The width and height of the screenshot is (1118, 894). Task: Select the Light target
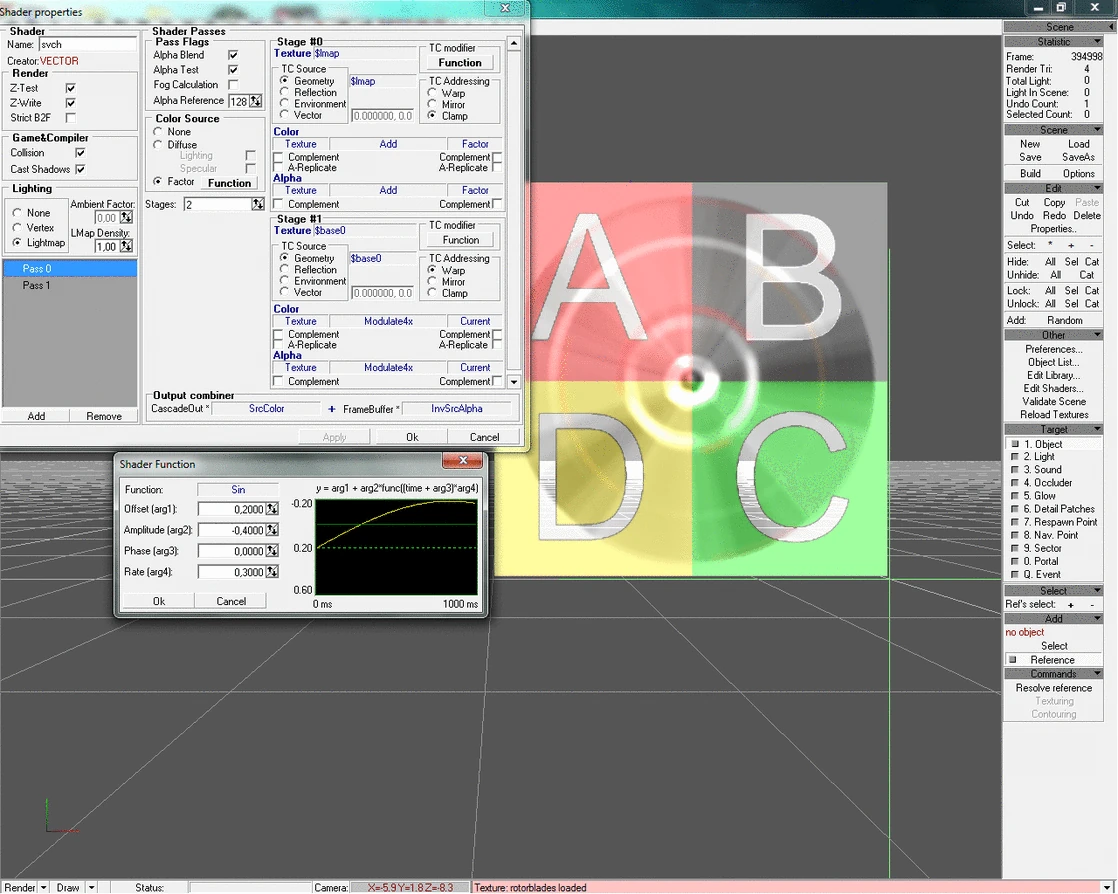click(1054, 456)
